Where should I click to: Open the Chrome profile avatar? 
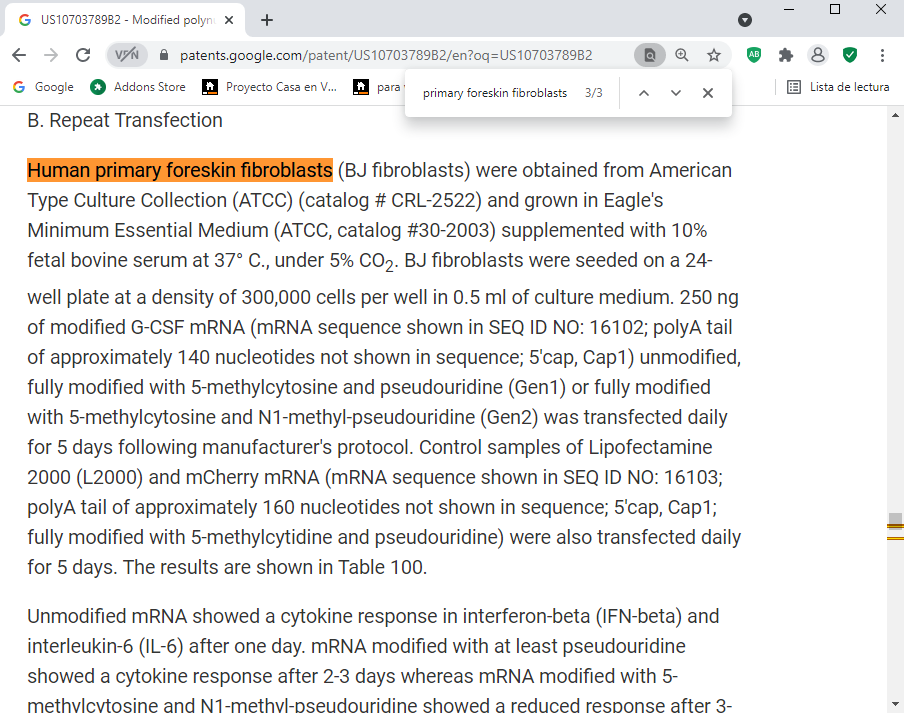click(x=818, y=55)
